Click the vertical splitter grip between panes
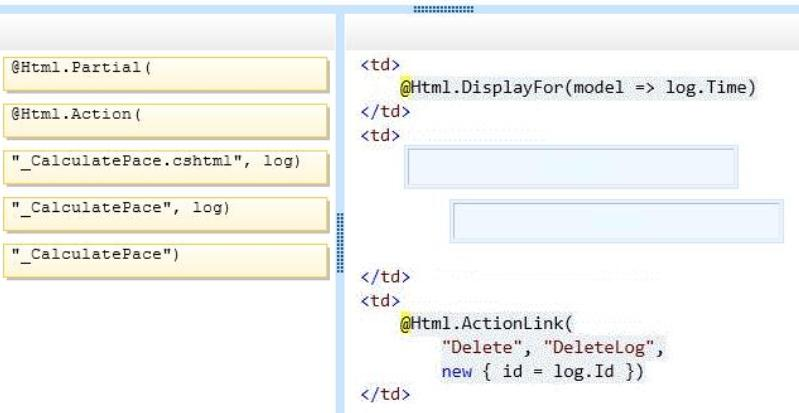 pyautogui.click(x=340, y=243)
